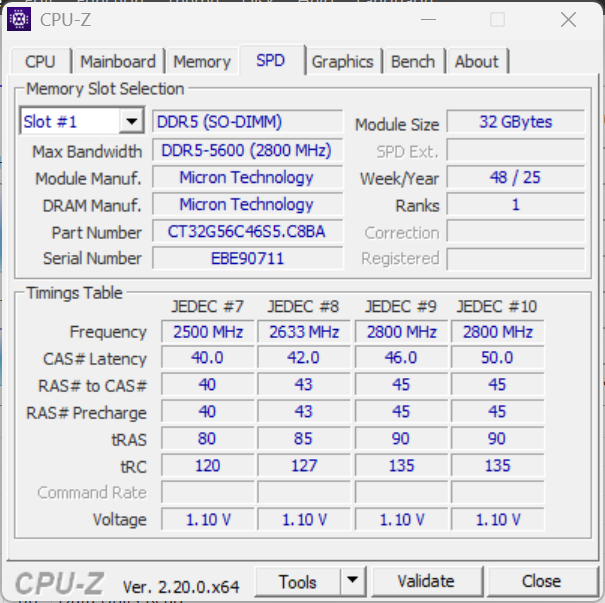
Task: Click the Validate button
Action: pyautogui.click(x=426, y=581)
